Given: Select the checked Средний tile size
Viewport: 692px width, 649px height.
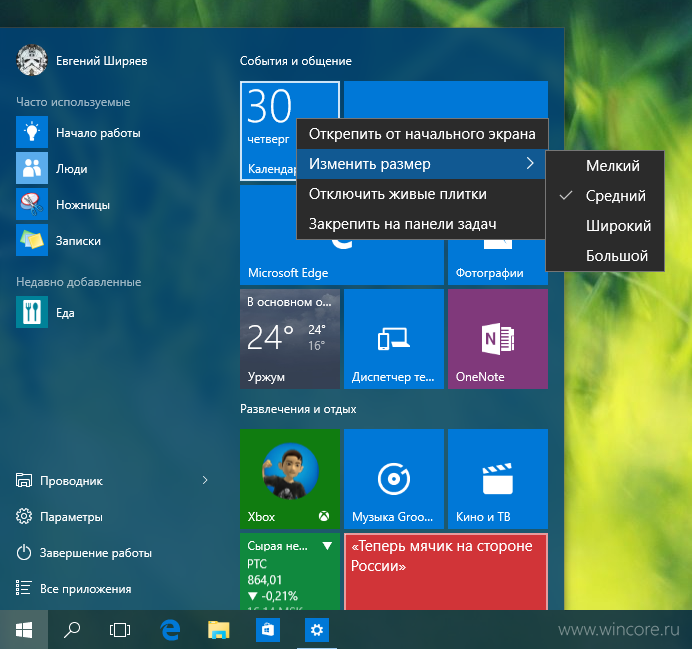Looking at the screenshot, I should click(x=605, y=196).
